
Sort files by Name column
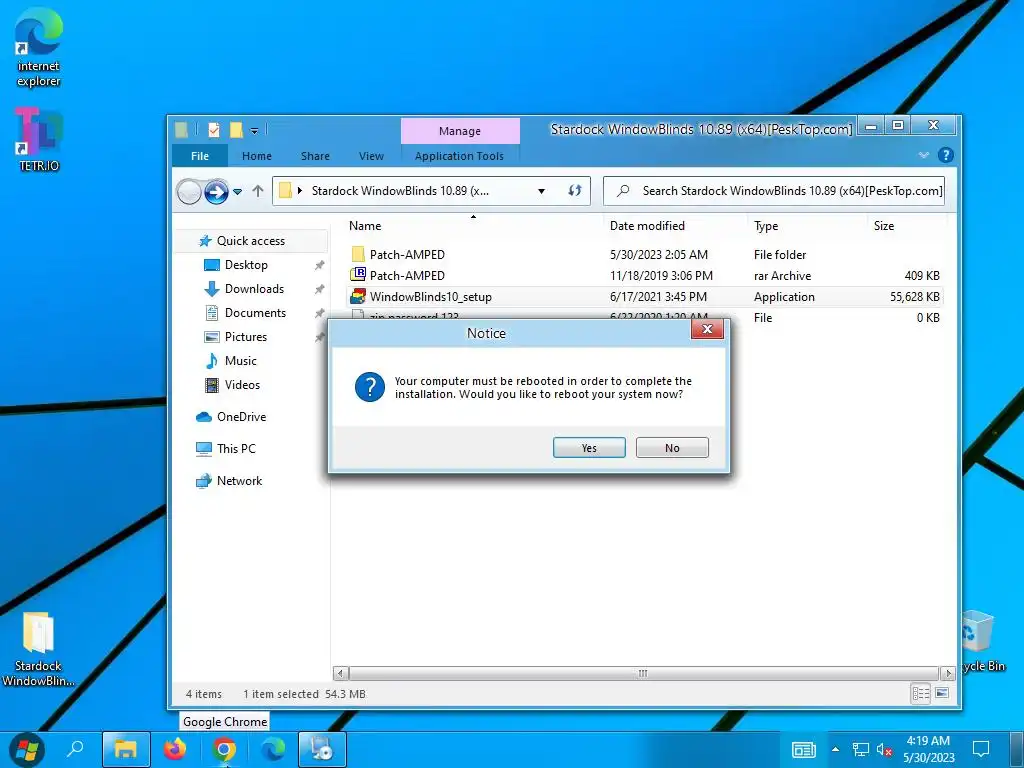tap(365, 226)
